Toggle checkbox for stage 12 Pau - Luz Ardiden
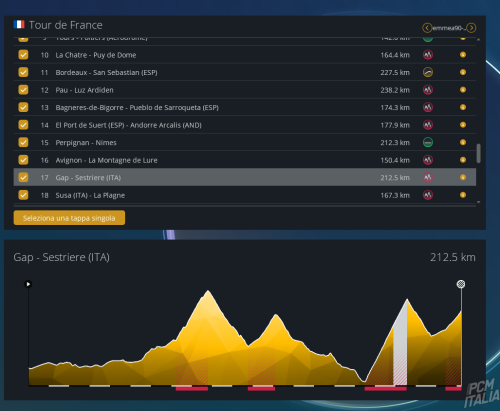This screenshot has height=411, width=500. [23, 90]
